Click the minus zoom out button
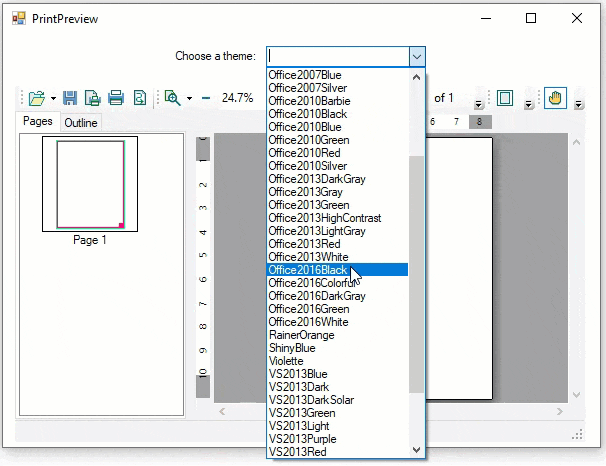Viewport: 606px width, 466px height. pos(205,98)
